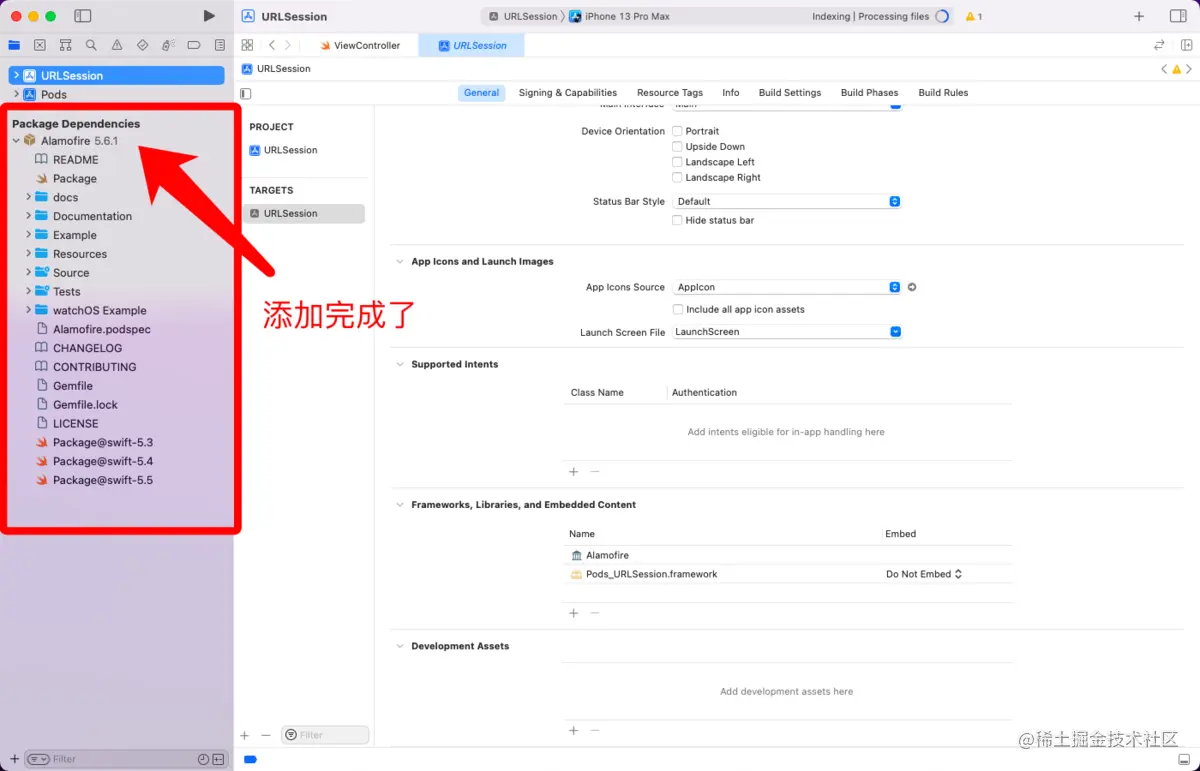Enable Landscape Left orientation
Image resolution: width=1200 pixels, height=771 pixels.
coord(677,162)
